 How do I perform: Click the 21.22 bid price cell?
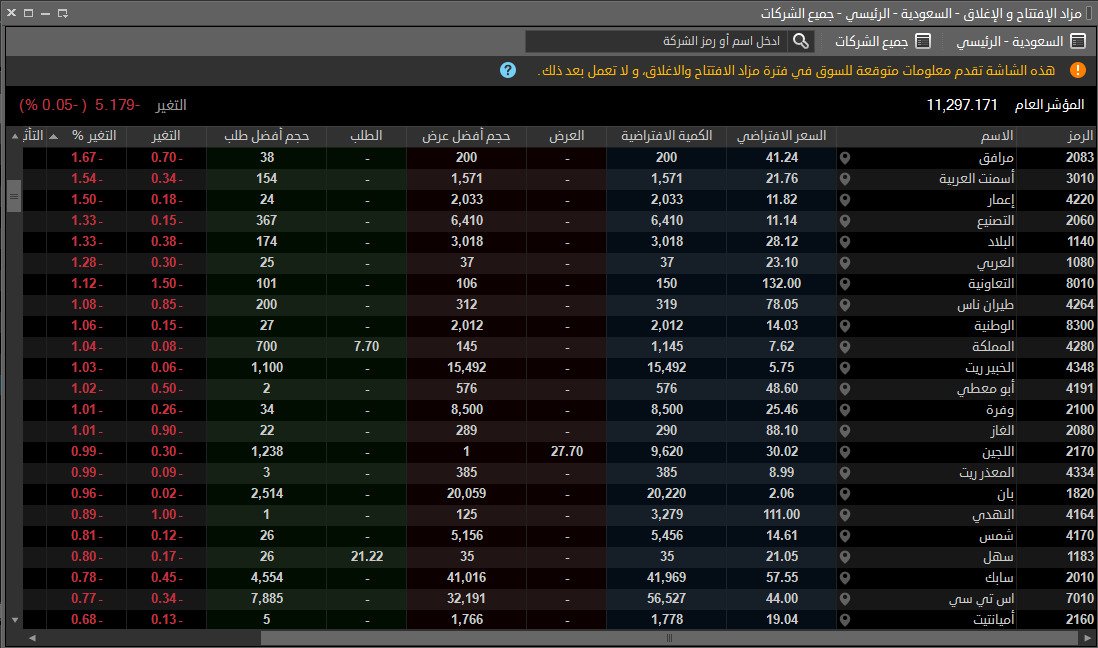(366, 557)
